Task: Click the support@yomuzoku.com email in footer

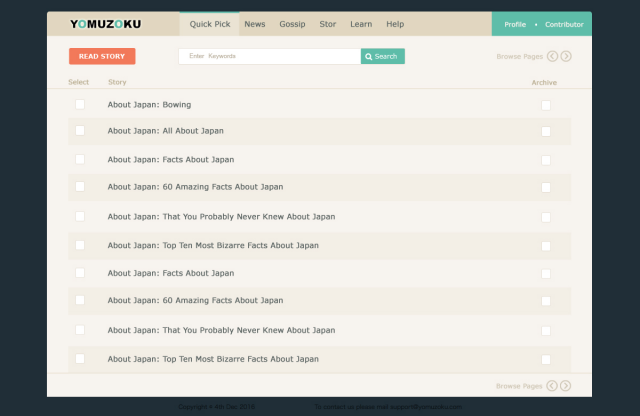Action: coord(426,407)
